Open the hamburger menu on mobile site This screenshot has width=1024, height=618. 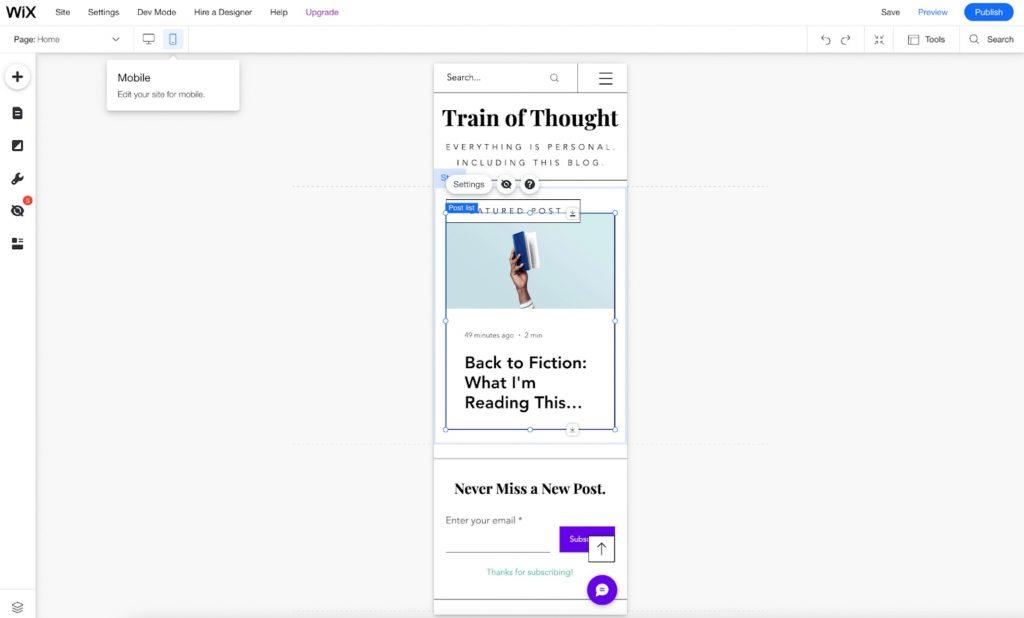605,78
